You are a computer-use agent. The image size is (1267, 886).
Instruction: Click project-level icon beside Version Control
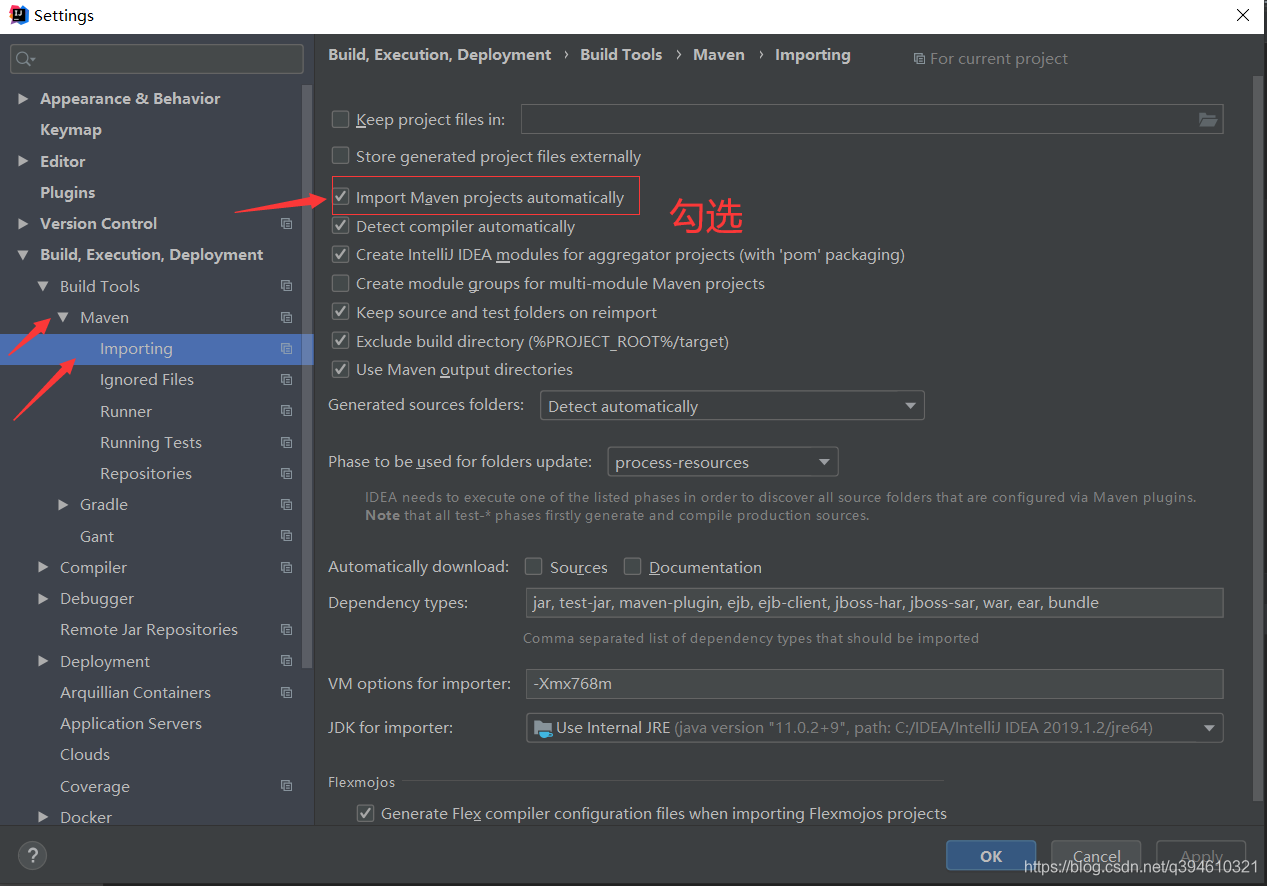tap(287, 224)
